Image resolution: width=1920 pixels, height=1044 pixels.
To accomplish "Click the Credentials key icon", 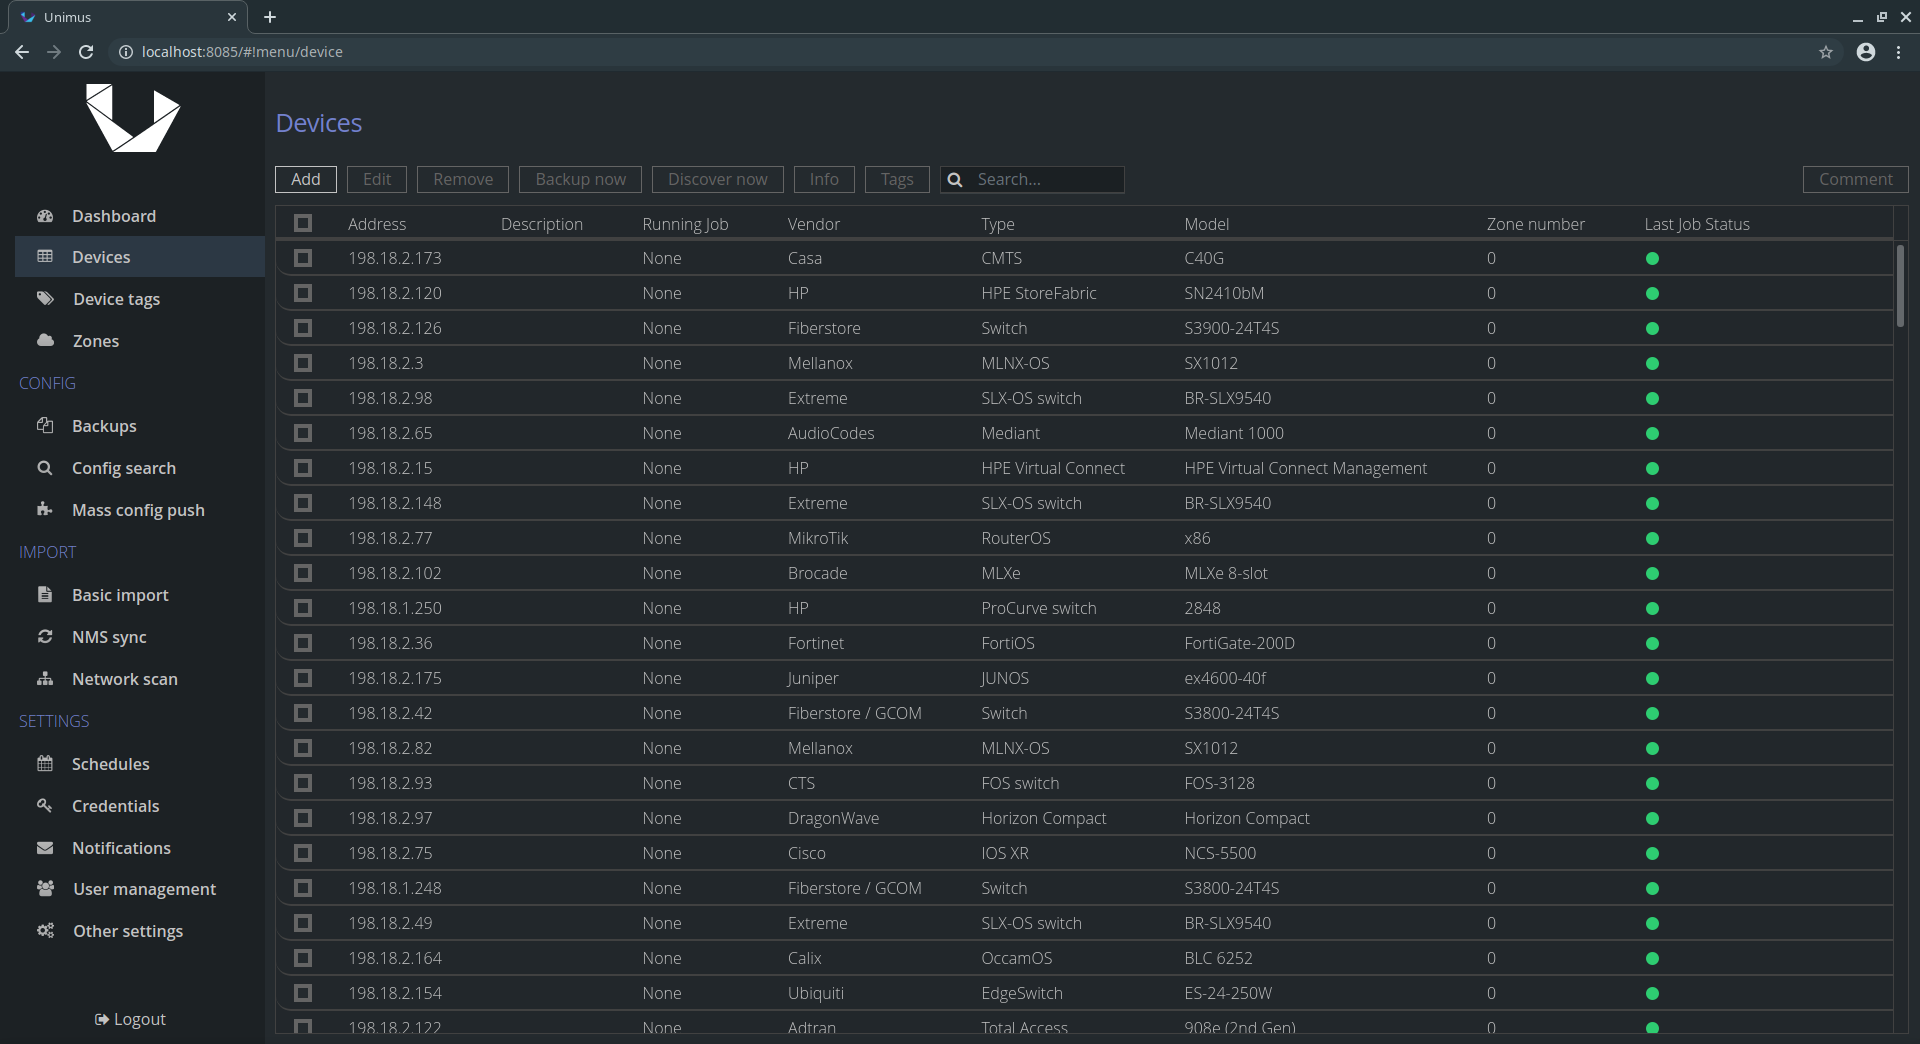I will [45, 805].
